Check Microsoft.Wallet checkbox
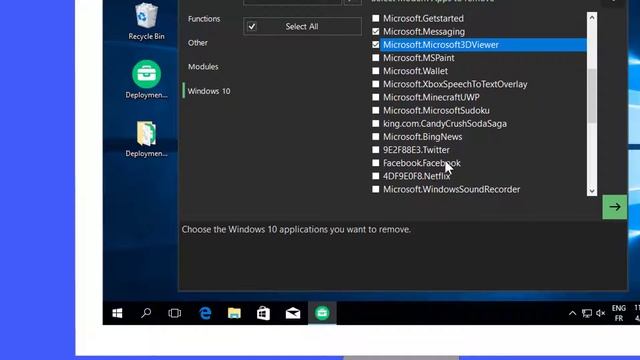This screenshot has width=640, height=360. [376, 71]
